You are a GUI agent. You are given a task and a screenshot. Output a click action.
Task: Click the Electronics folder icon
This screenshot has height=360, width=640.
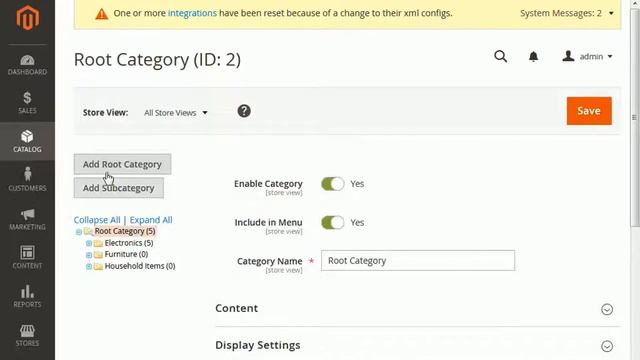pyautogui.click(x=98, y=243)
